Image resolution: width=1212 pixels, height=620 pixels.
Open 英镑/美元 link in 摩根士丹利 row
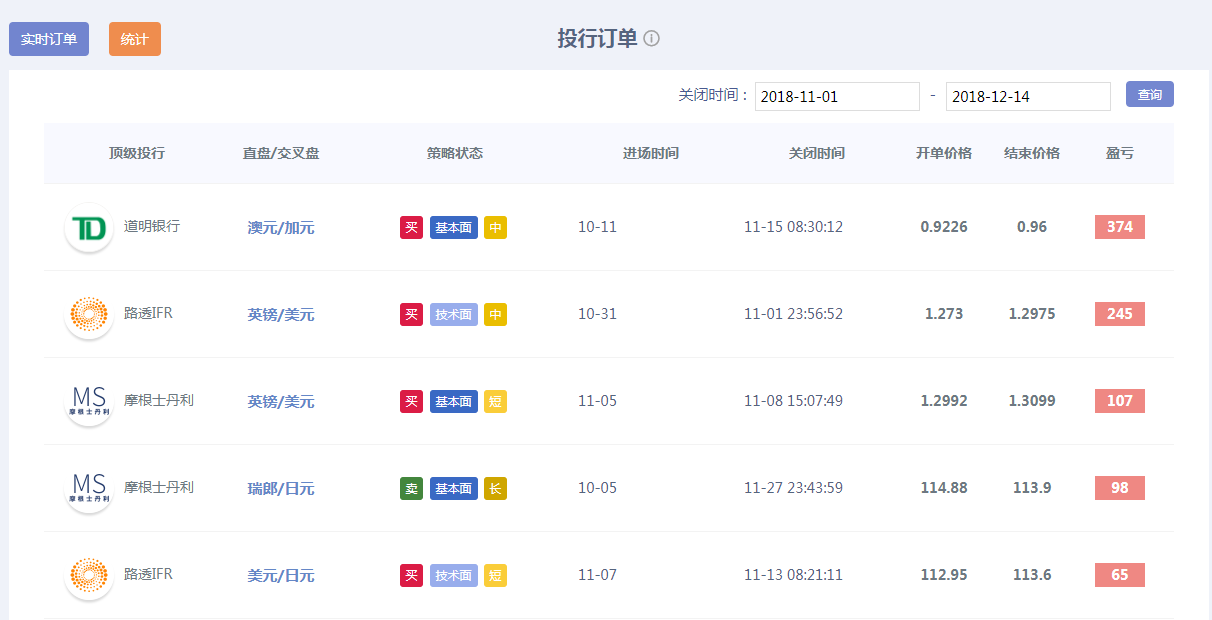(x=281, y=401)
